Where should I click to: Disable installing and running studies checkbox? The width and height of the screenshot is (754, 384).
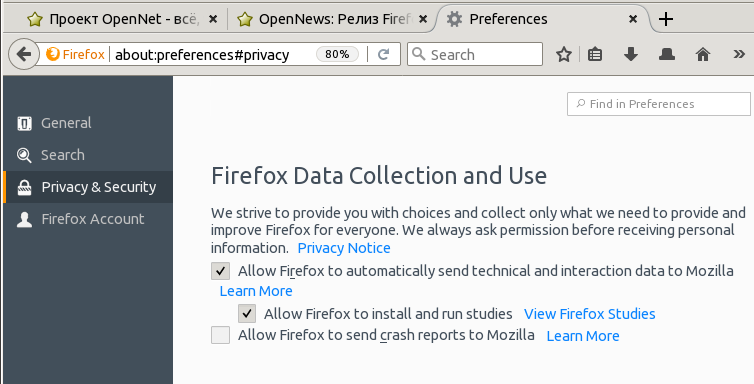[x=247, y=314]
